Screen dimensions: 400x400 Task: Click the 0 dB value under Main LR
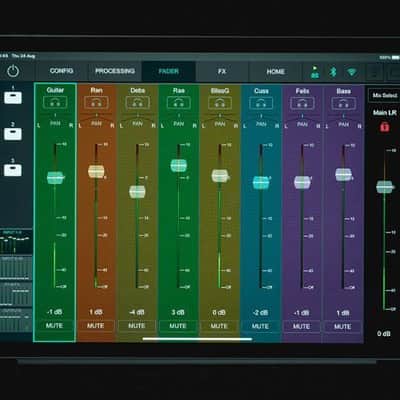pyautogui.click(x=384, y=333)
